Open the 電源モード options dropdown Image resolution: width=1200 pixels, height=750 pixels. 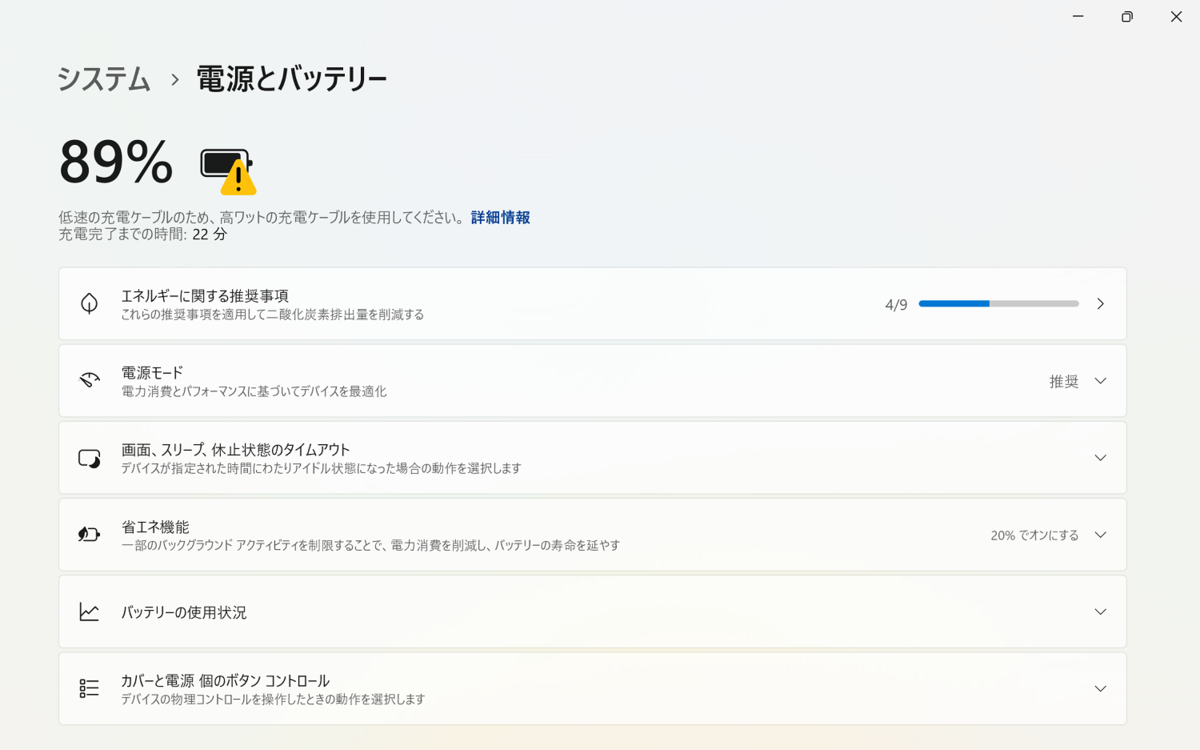click(1100, 380)
